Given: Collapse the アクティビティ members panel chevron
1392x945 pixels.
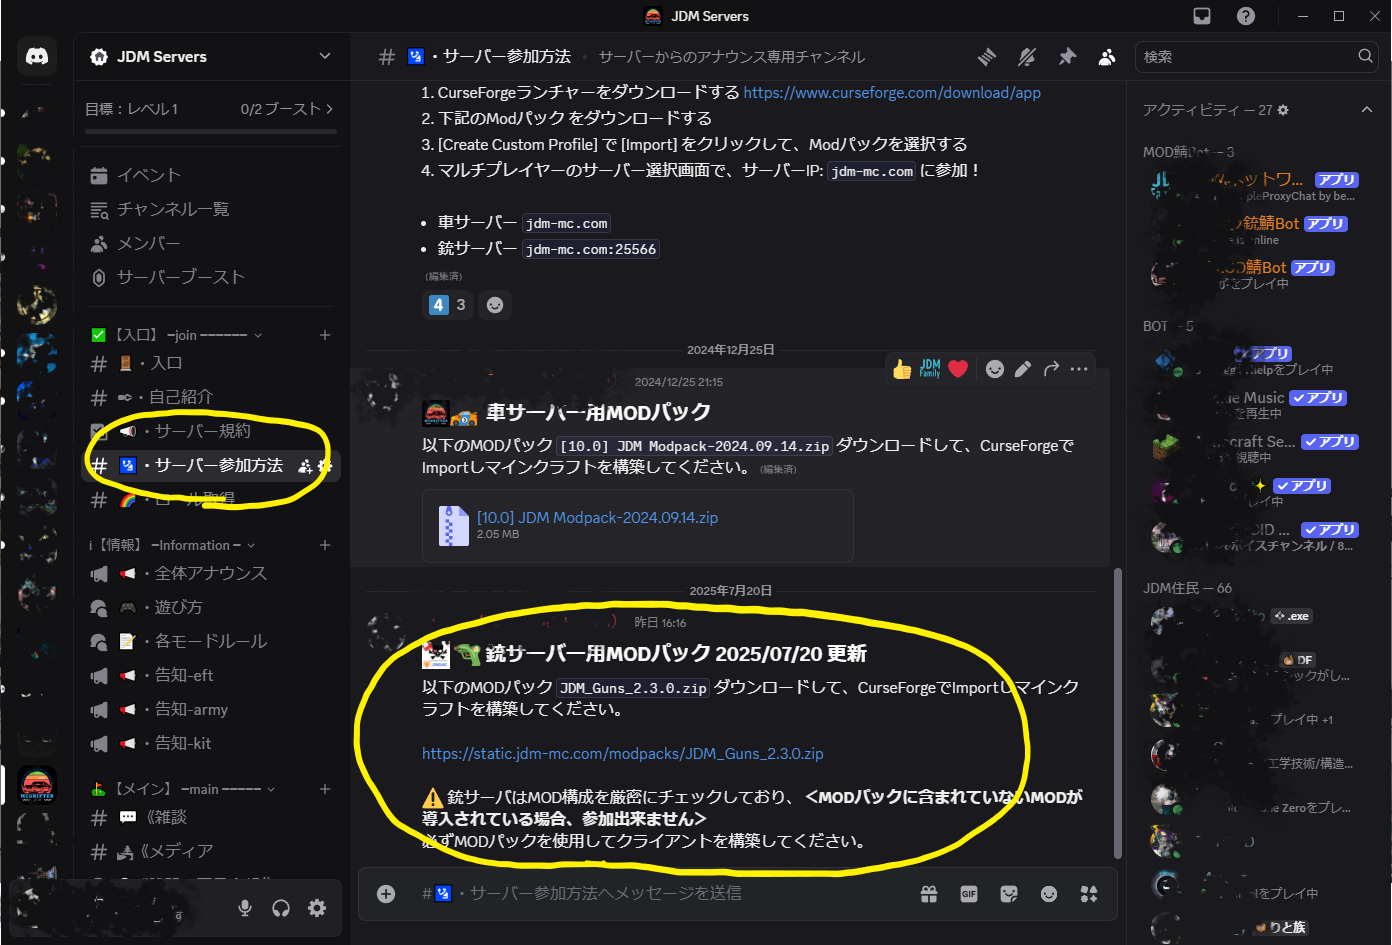Looking at the screenshot, I should point(1367,109).
